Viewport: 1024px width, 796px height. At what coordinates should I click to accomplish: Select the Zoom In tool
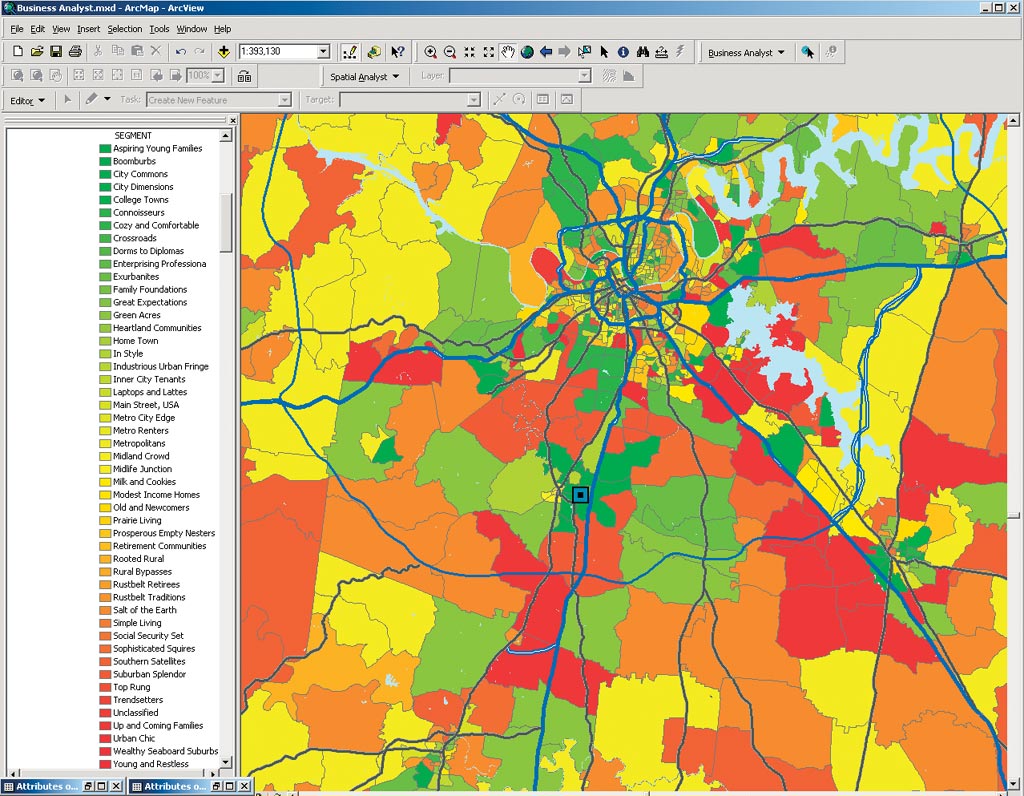pos(431,52)
